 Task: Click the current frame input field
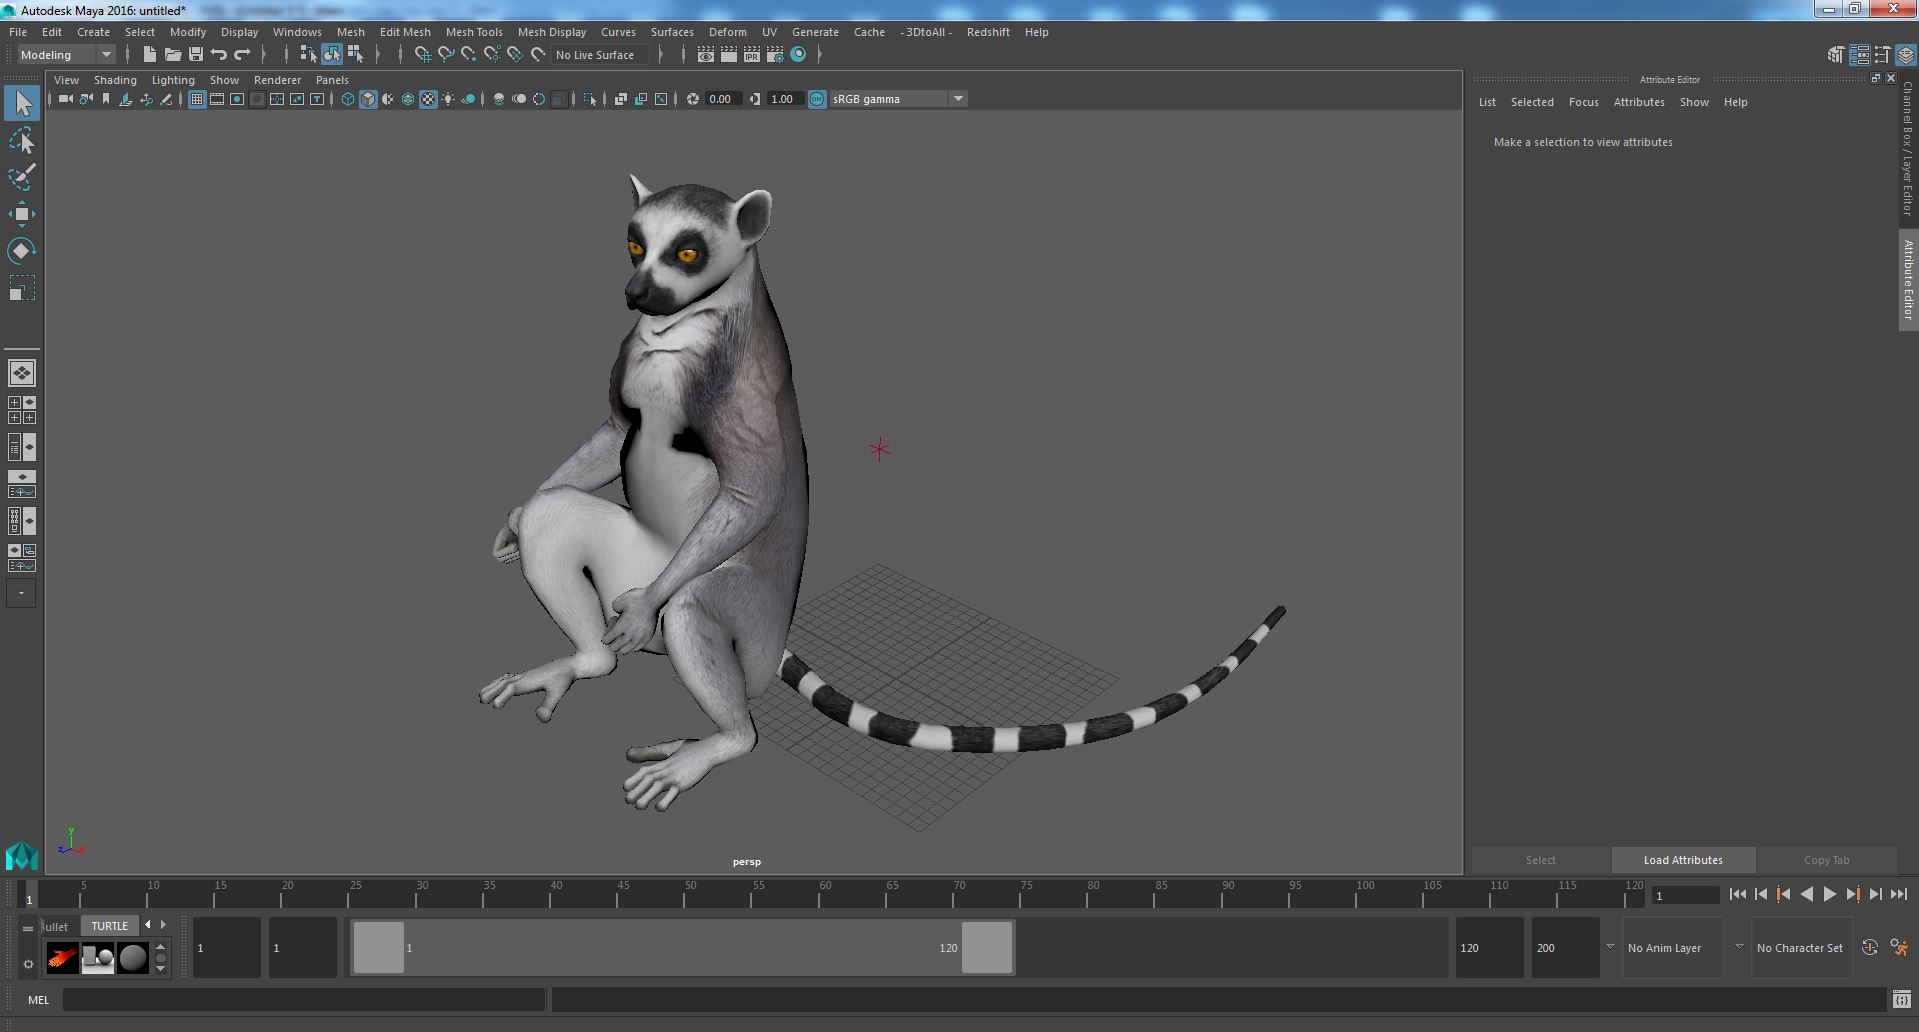pos(1685,896)
